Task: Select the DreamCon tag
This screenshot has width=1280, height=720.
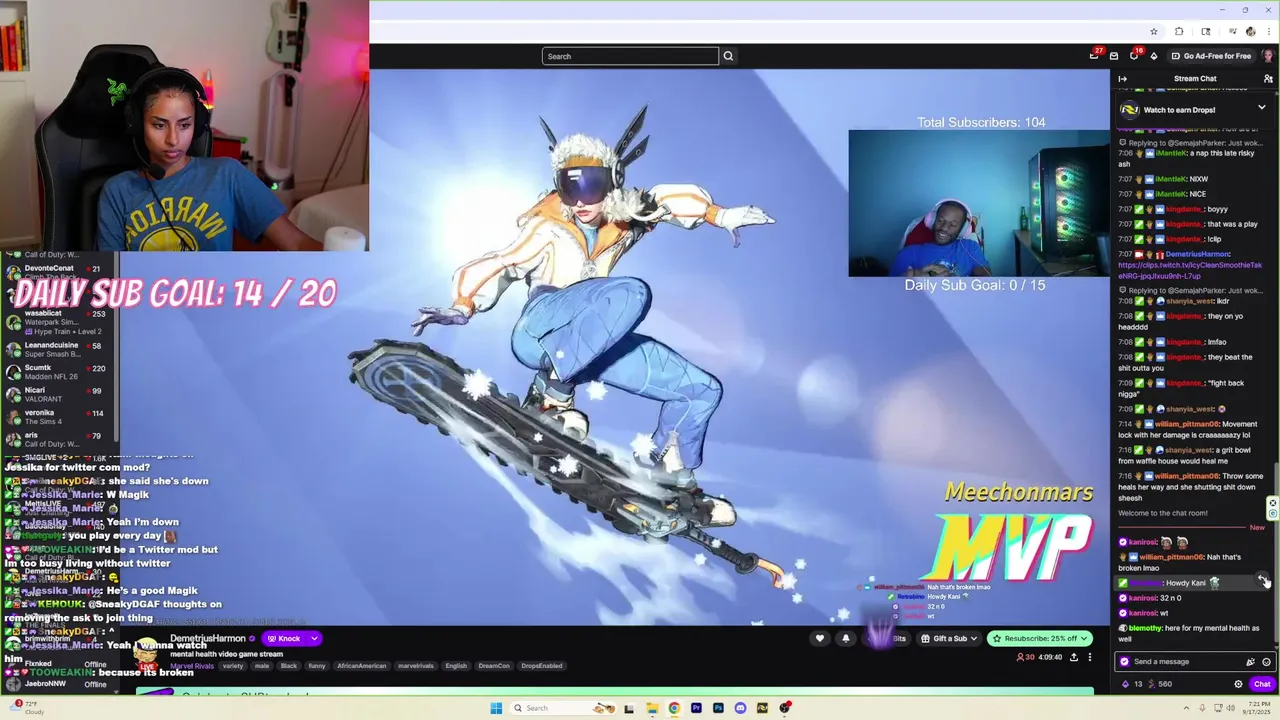Action: click(494, 665)
